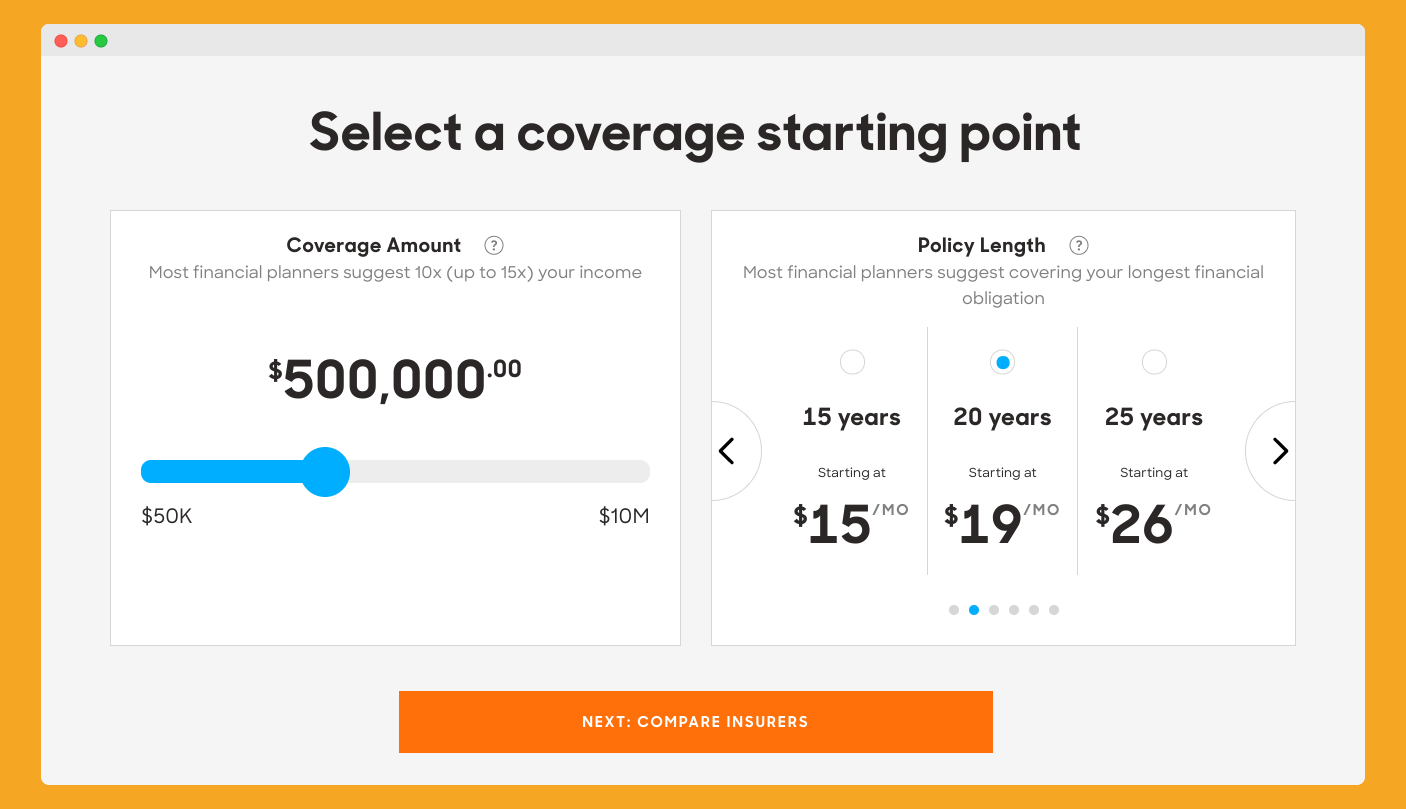This screenshot has width=1406, height=809.
Task: Click the Next: Compare Insurers button
Action: 696,722
